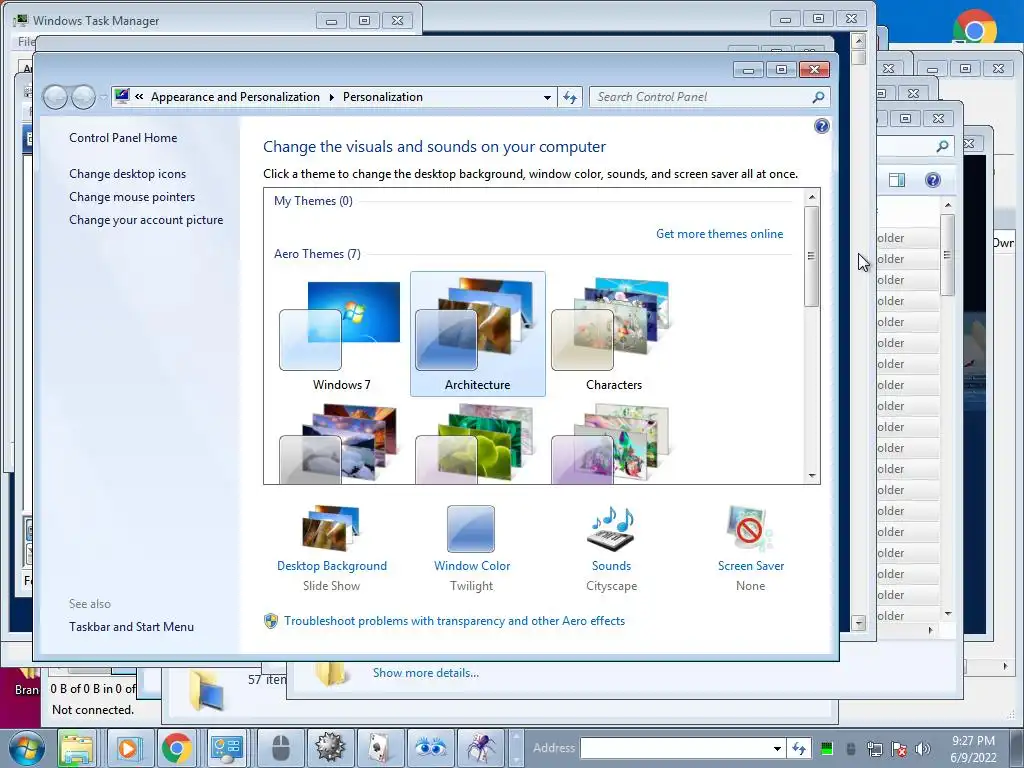Image resolution: width=1024 pixels, height=768 pixels.
Task: Click help icon in background Explorer window
Action: coord(933,180)
